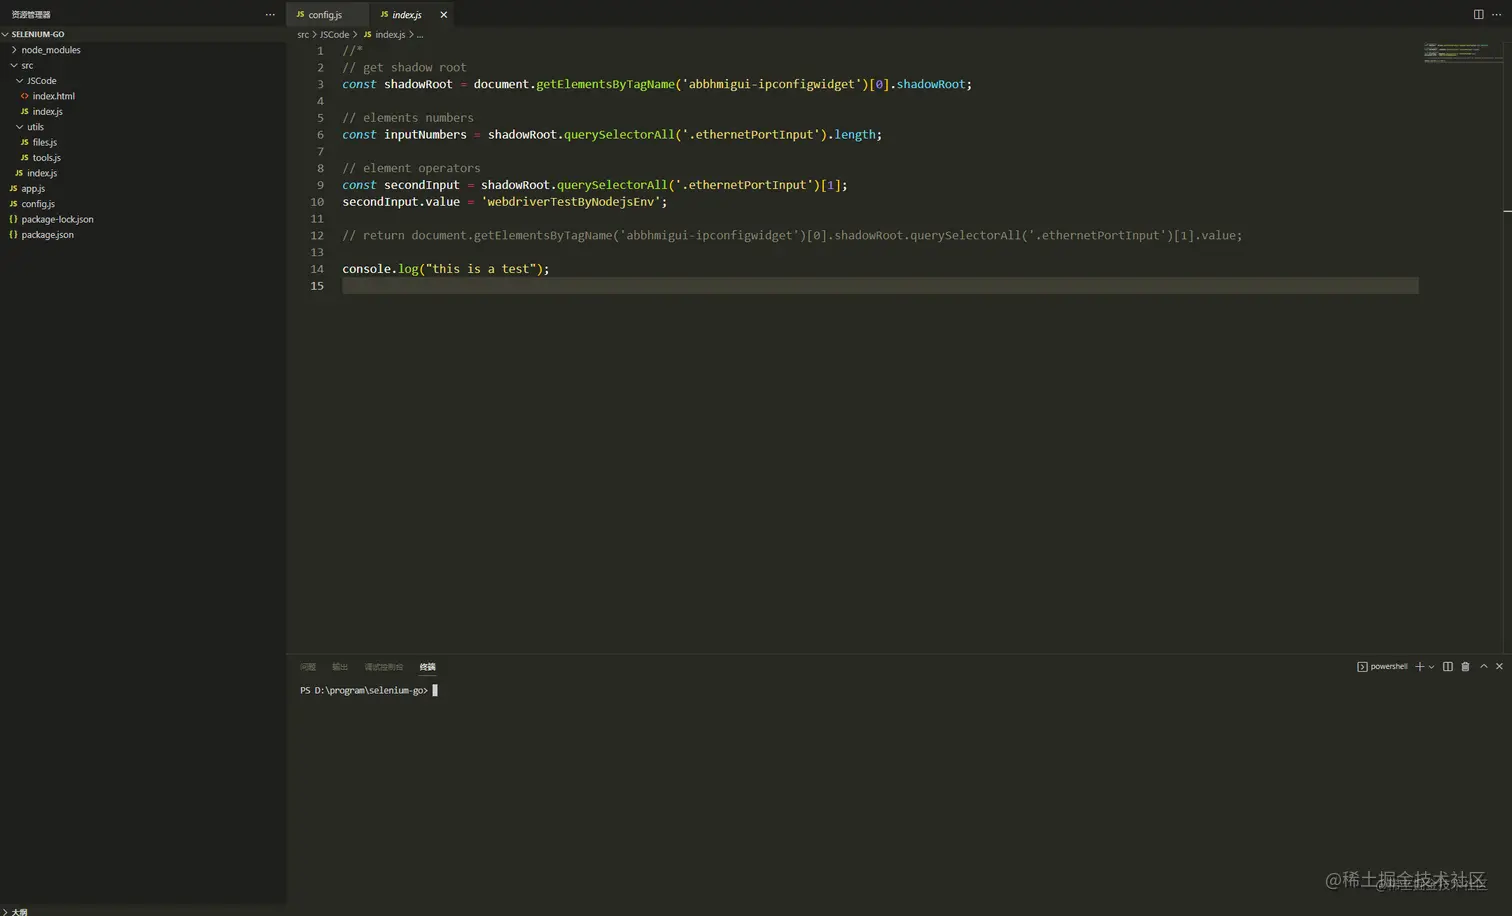The width and height of the screenshot is (1512, 916).
Task: Focus the PowerShell terminal prompt line
Action: pos(369,690)
